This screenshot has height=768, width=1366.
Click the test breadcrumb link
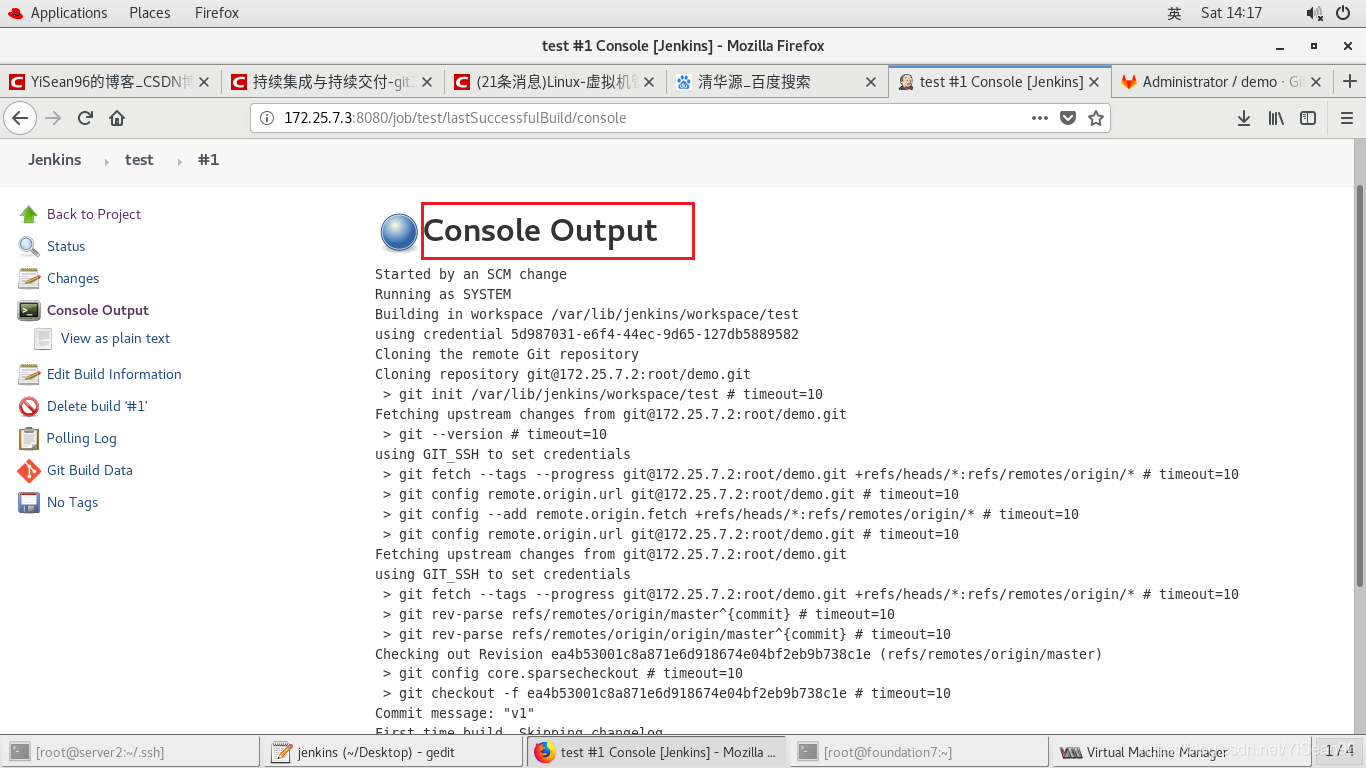click(x=139, y=160)
